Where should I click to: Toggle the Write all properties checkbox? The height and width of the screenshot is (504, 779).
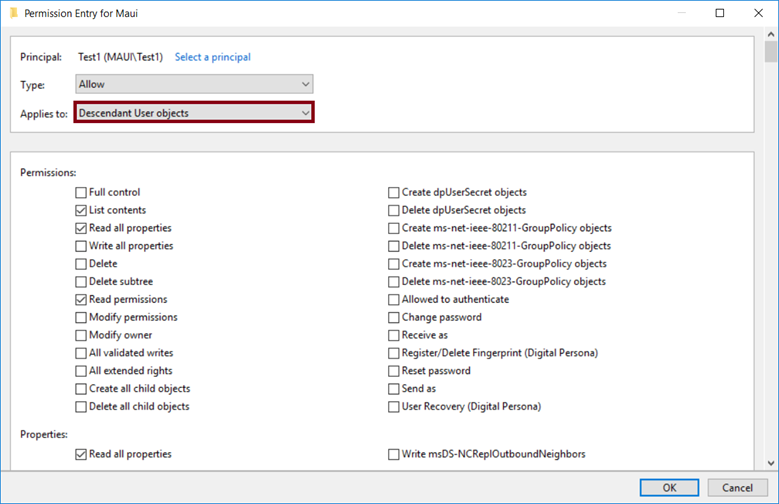(x=81, y=246)
